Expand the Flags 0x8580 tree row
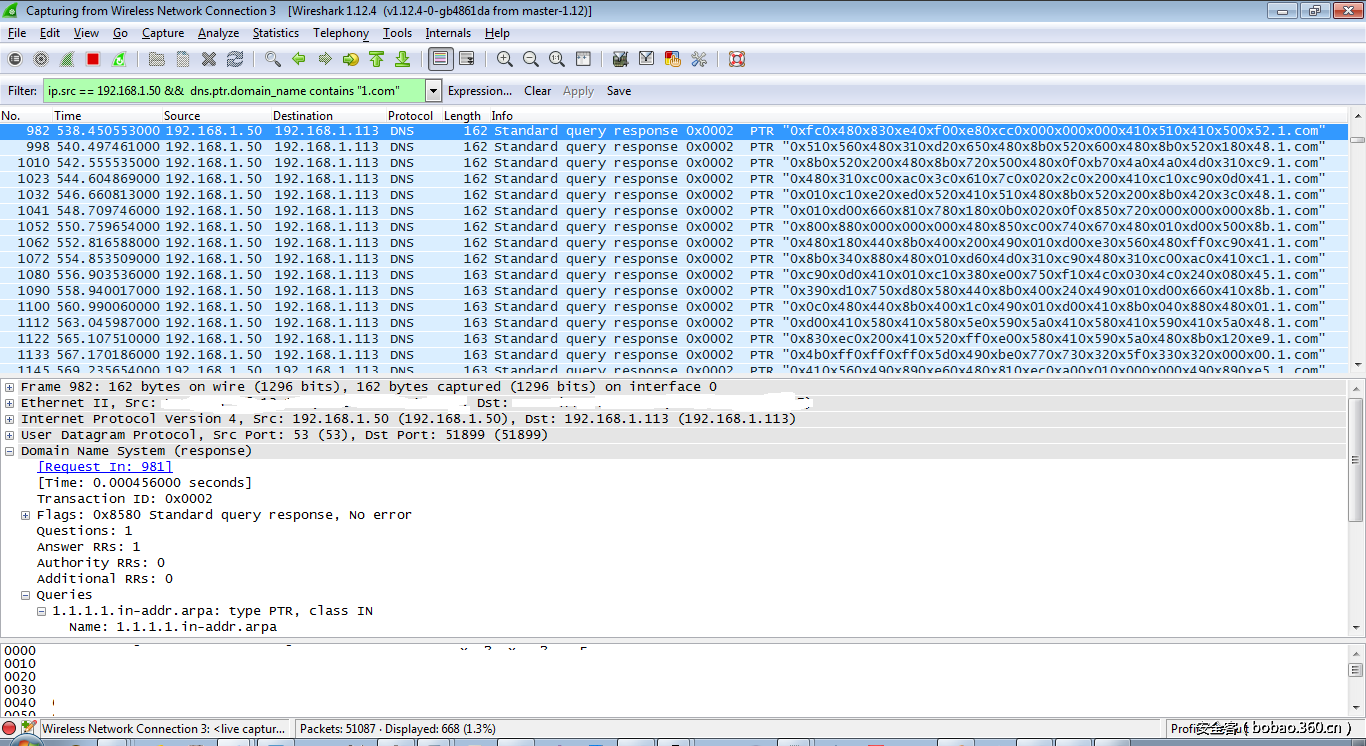The image size is (1366, 746). [26, 515]
